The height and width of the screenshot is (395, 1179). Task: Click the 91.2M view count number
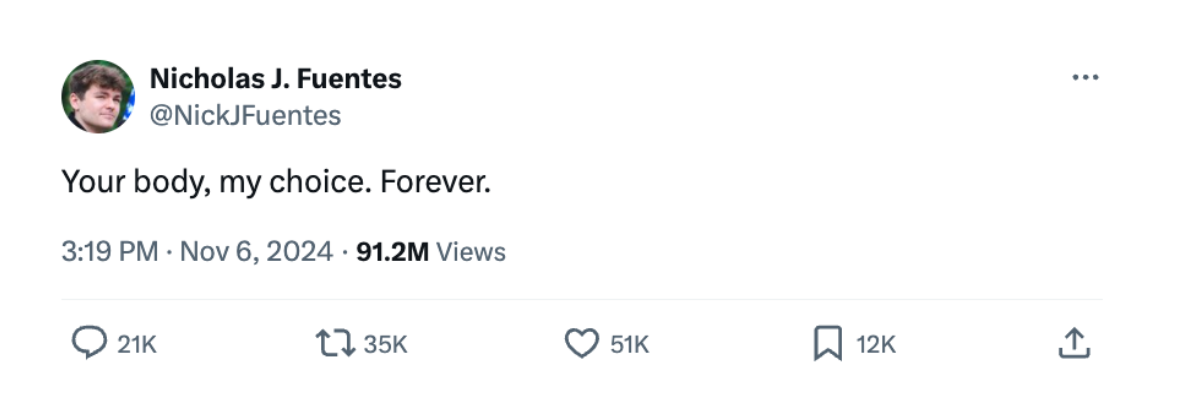coord(392,252)
